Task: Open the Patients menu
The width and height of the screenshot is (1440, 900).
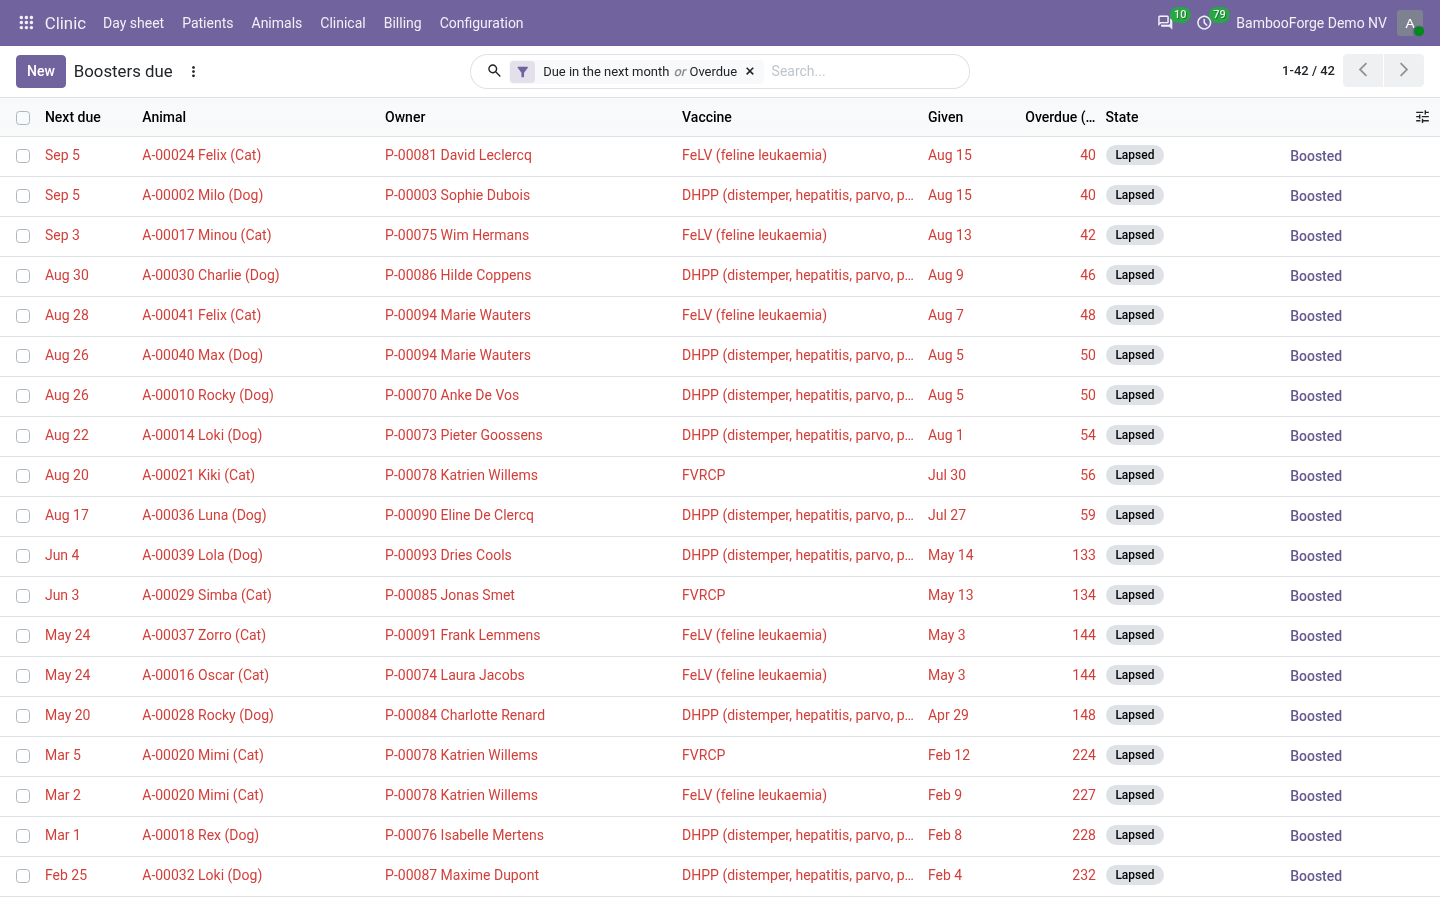Action: point(207,23)
